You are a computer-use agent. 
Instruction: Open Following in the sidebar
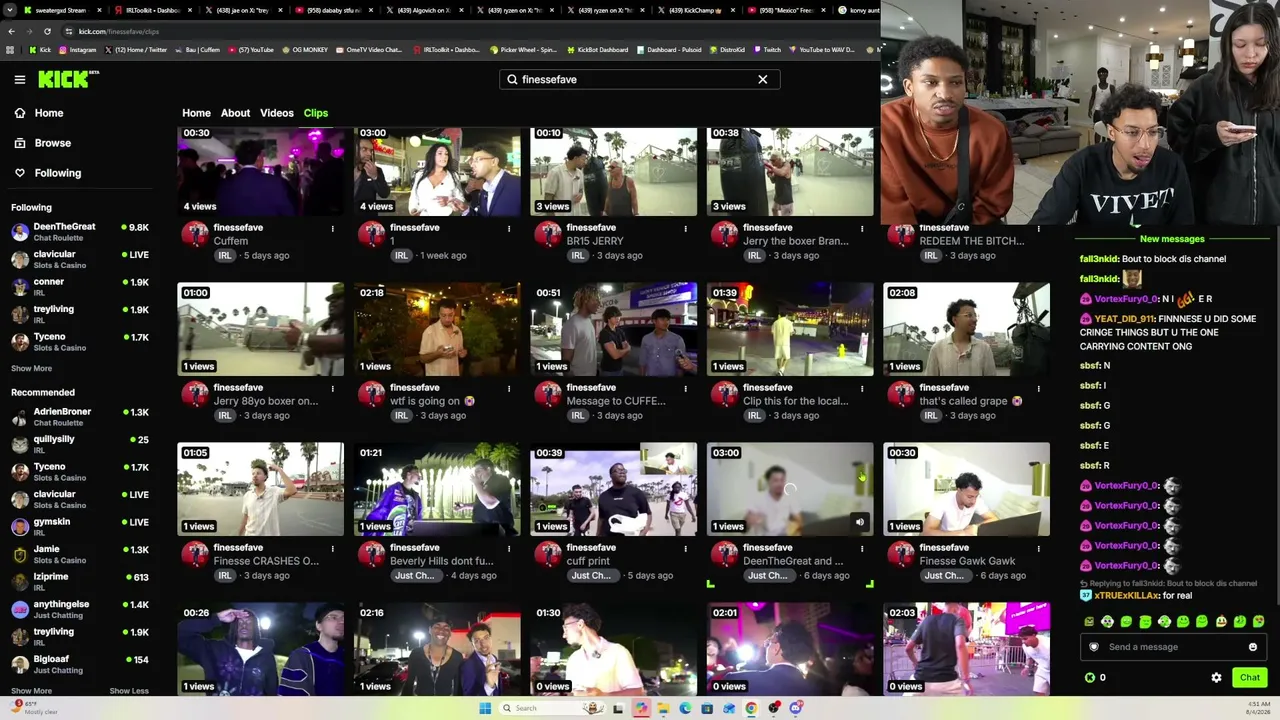point(58,173)
